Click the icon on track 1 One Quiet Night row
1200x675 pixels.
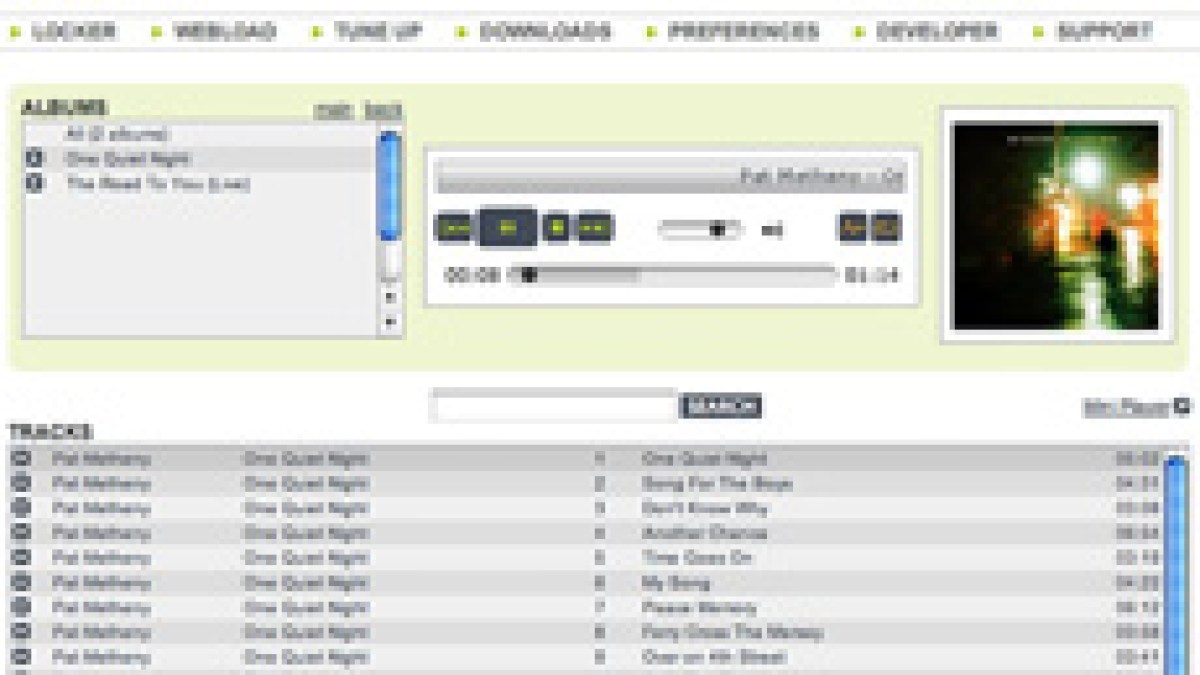click(20, 459)
